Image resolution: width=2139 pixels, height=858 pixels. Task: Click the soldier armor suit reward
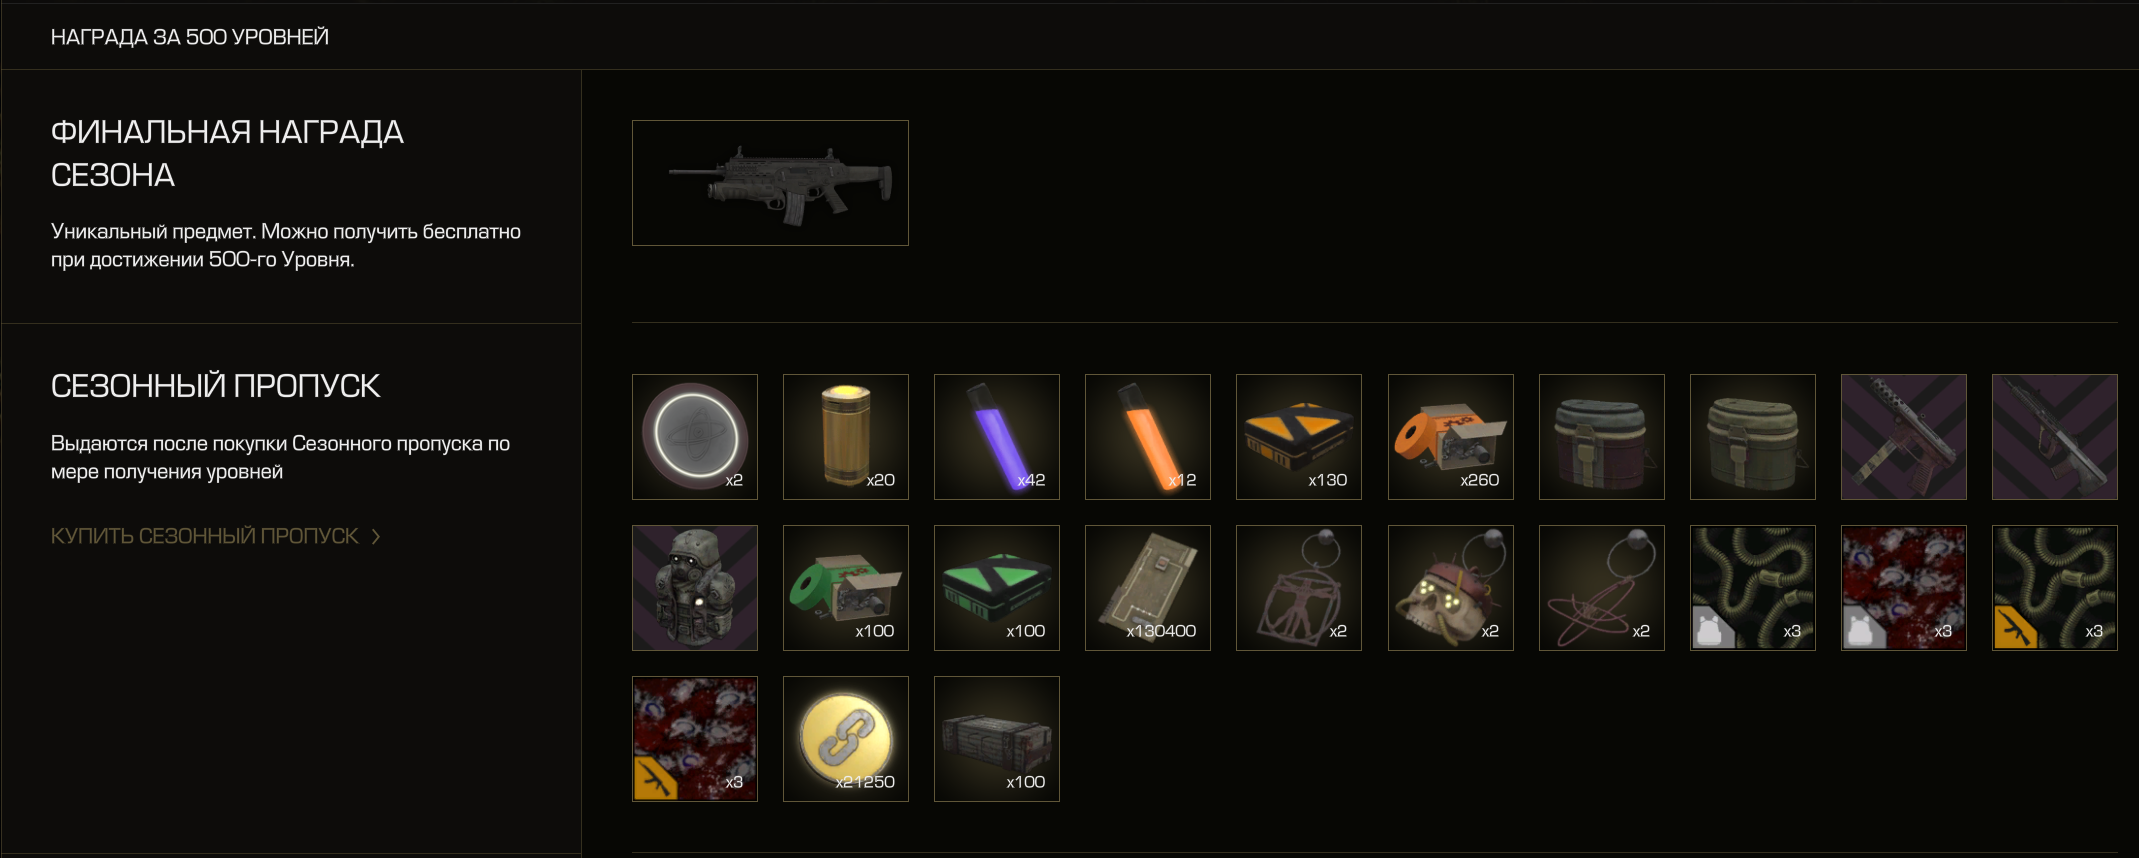(x=695, y=588)
